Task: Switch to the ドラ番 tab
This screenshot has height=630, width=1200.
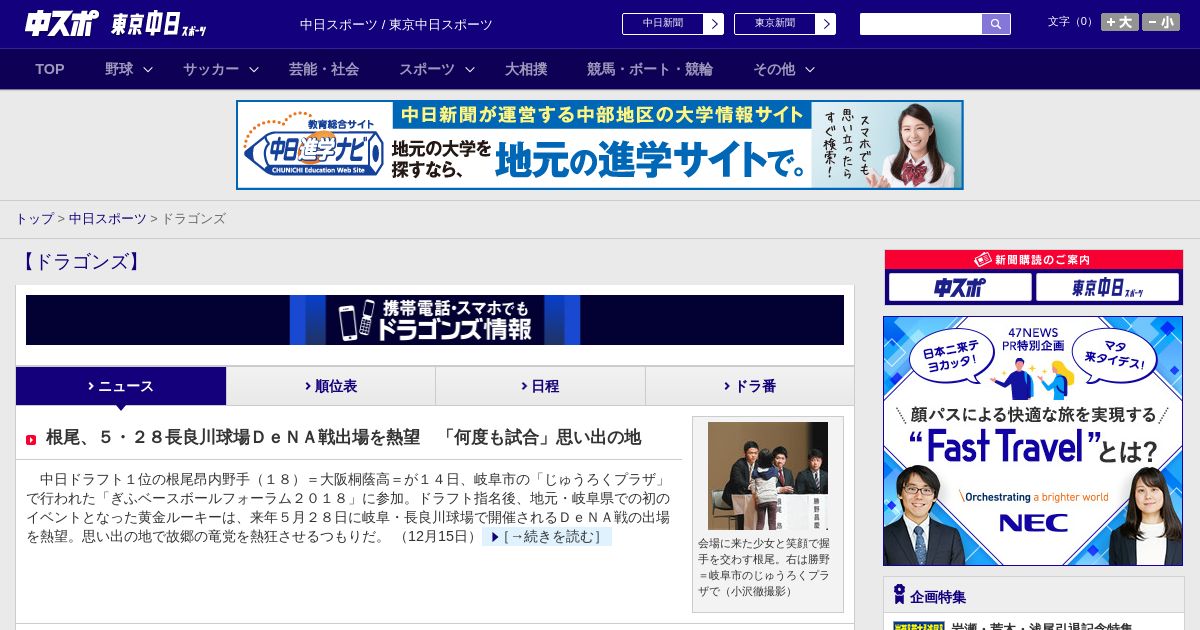Action: [x=750, y=386]
